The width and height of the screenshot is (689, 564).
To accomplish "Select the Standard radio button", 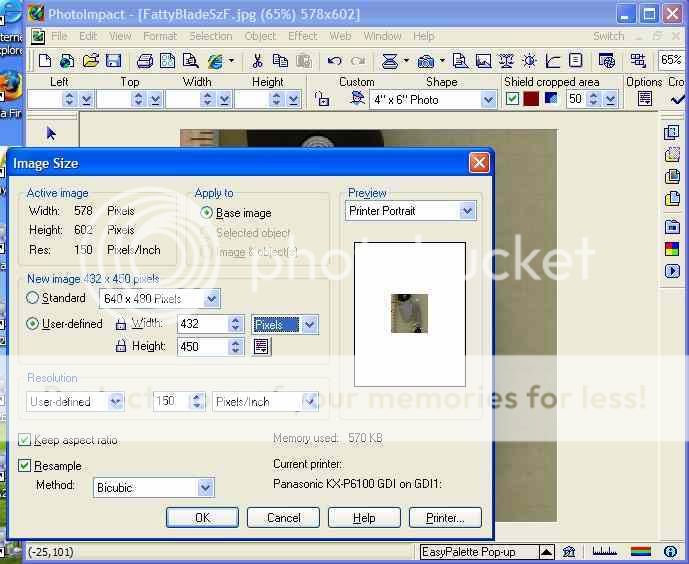I will click(33, 298).
